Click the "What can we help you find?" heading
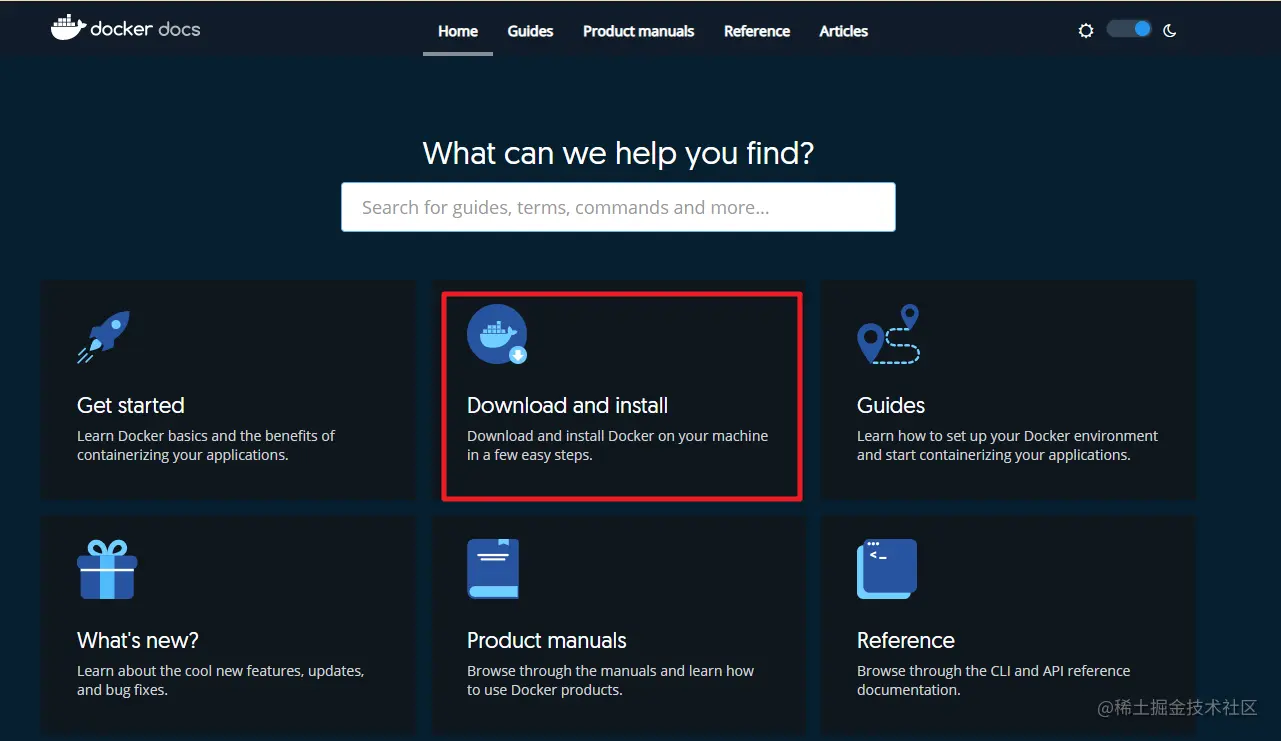 (618, 153)
